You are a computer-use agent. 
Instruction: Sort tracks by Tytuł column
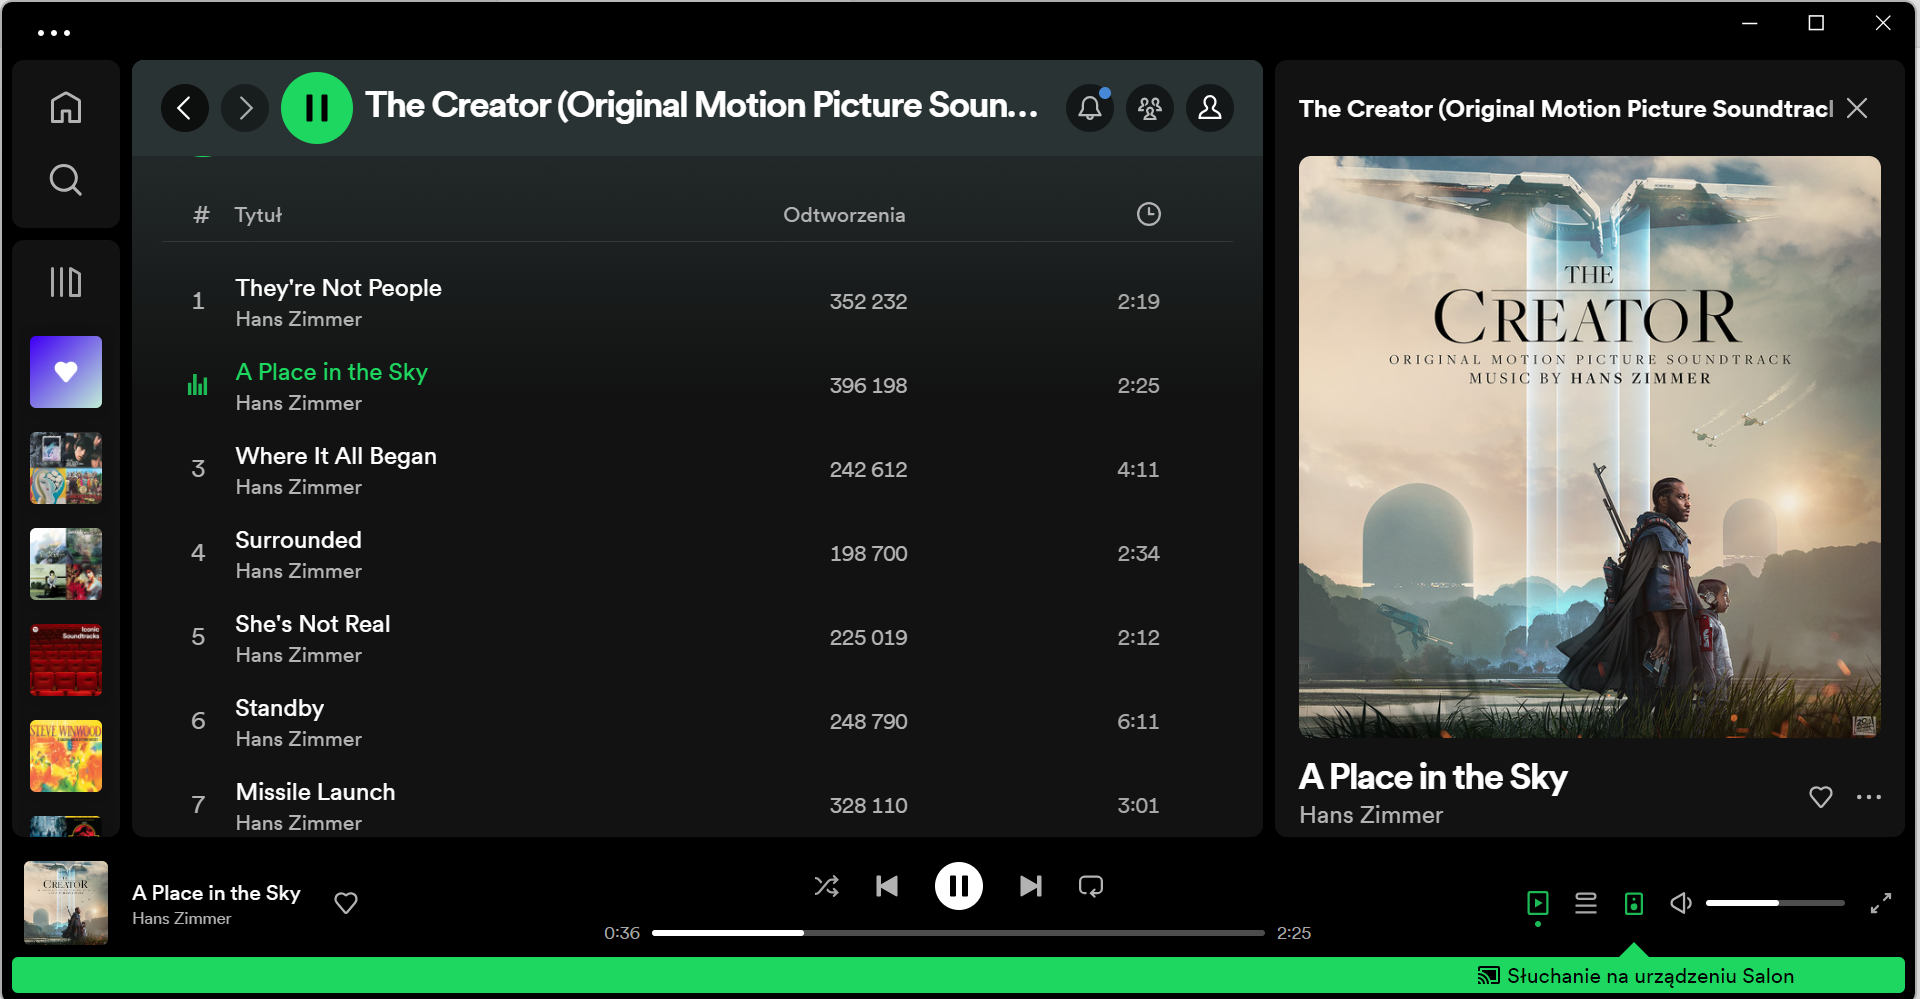click(258, 215)
